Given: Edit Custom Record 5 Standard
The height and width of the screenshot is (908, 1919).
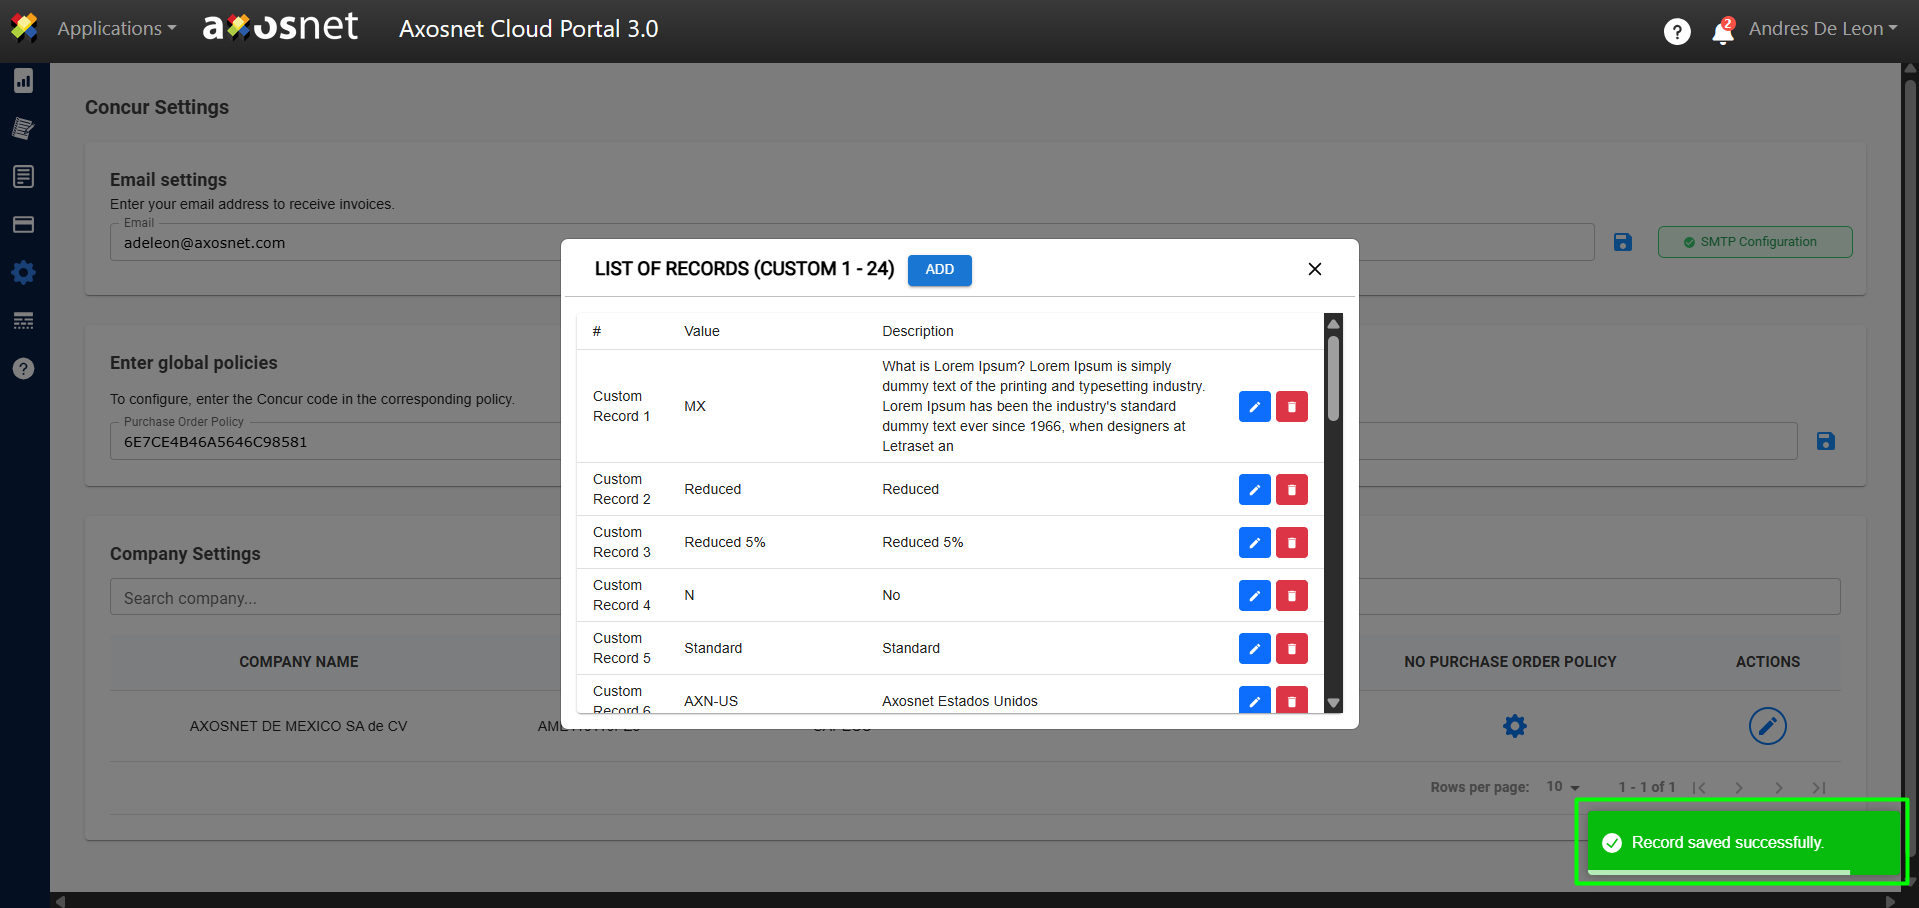Looking at the screenshot, I should 1254,648.
